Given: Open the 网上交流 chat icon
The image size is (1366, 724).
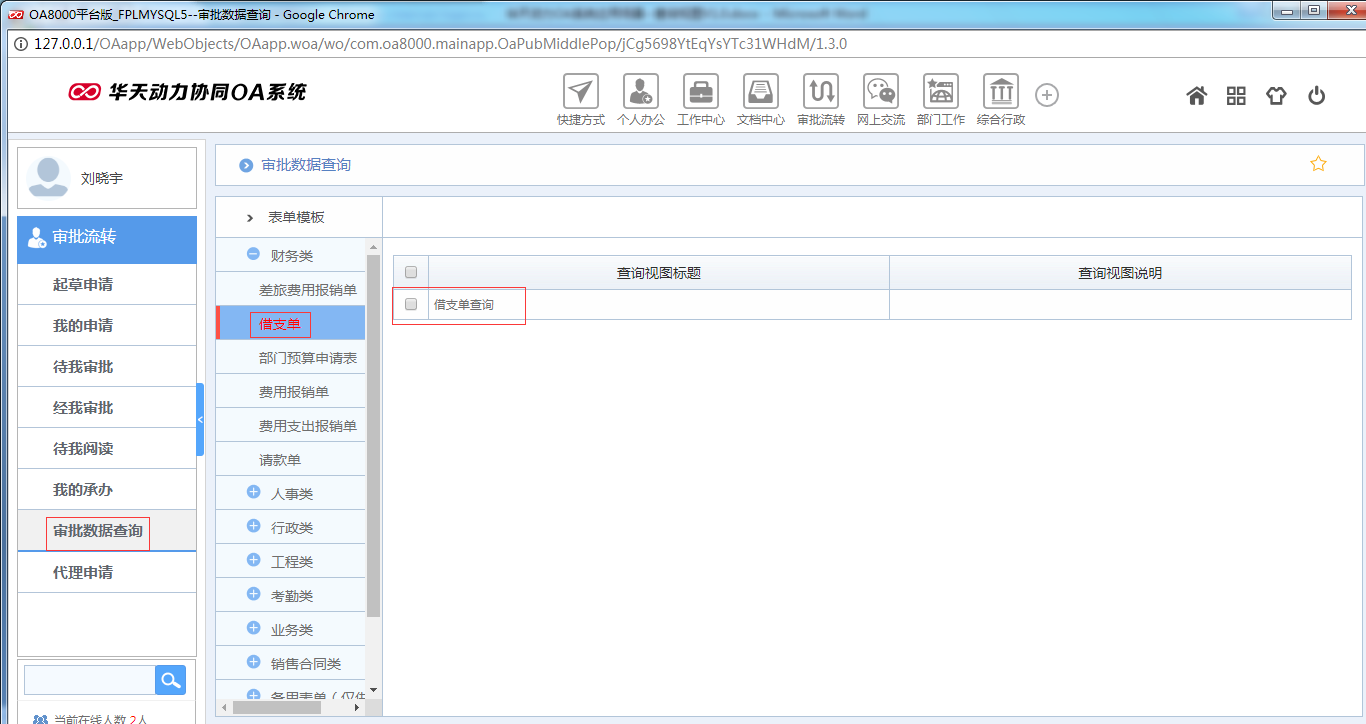Looking at the screenshot, I should [880, 92].
